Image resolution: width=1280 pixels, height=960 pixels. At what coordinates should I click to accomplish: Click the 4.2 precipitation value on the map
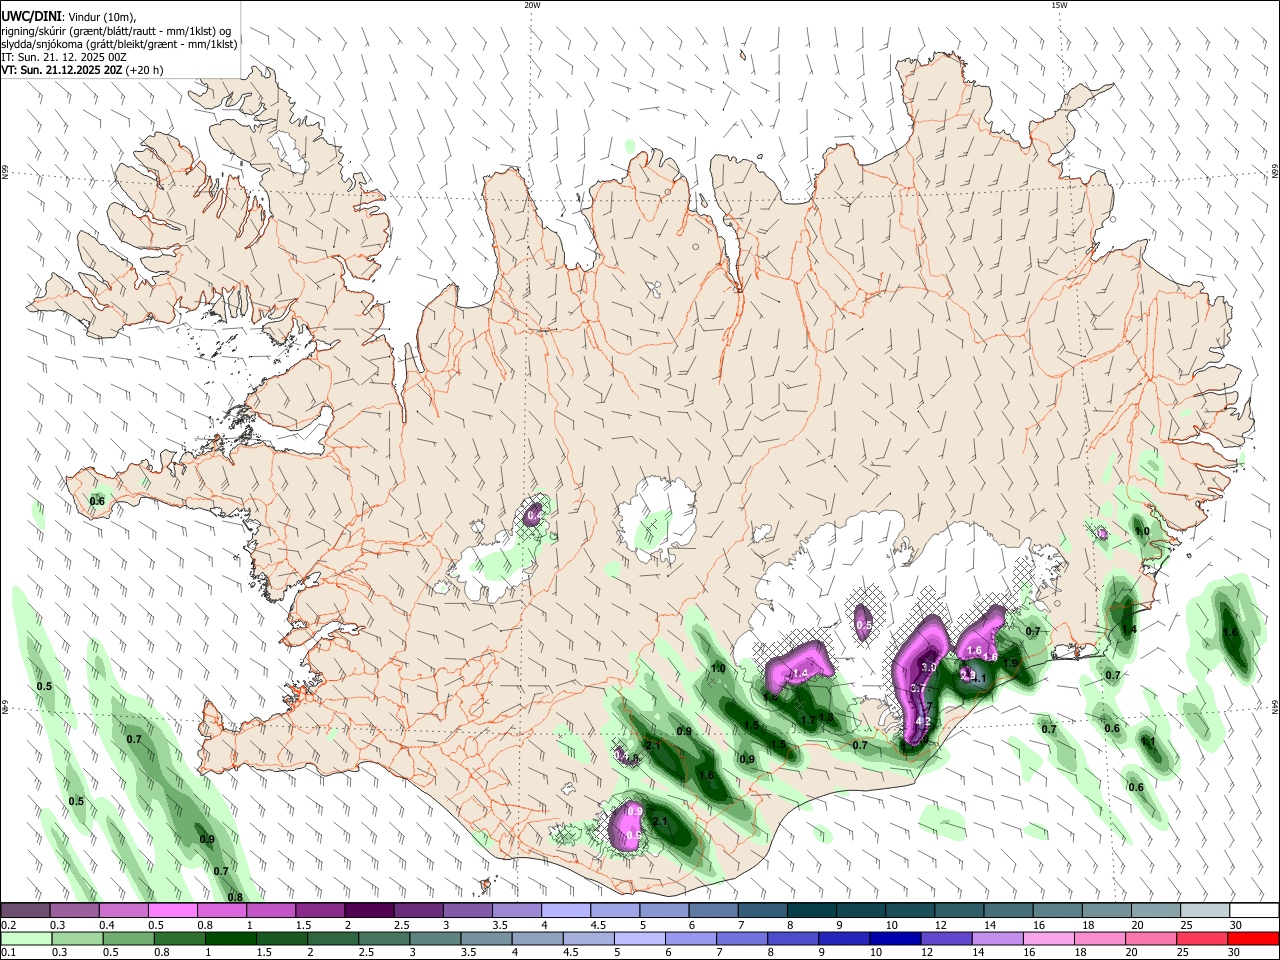click(924, 722)
